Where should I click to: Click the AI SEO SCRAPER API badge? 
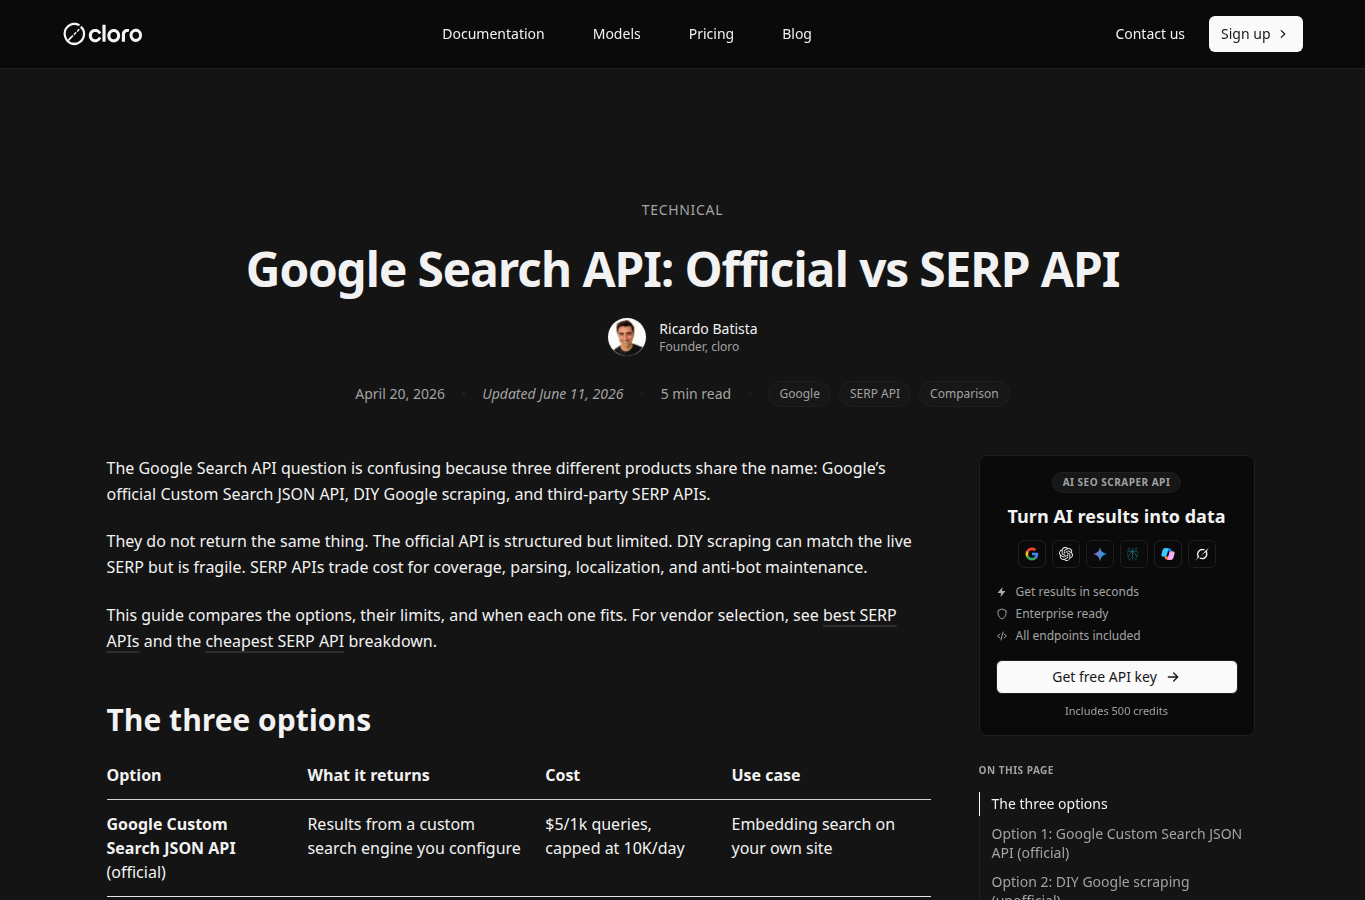pos(1116,482)
